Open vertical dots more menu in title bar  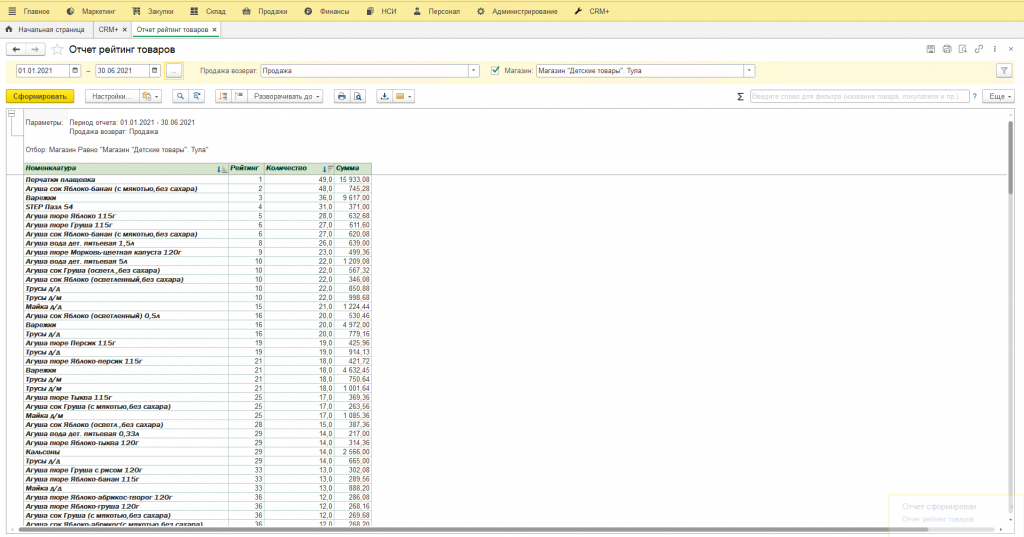(x=995, y=49)
